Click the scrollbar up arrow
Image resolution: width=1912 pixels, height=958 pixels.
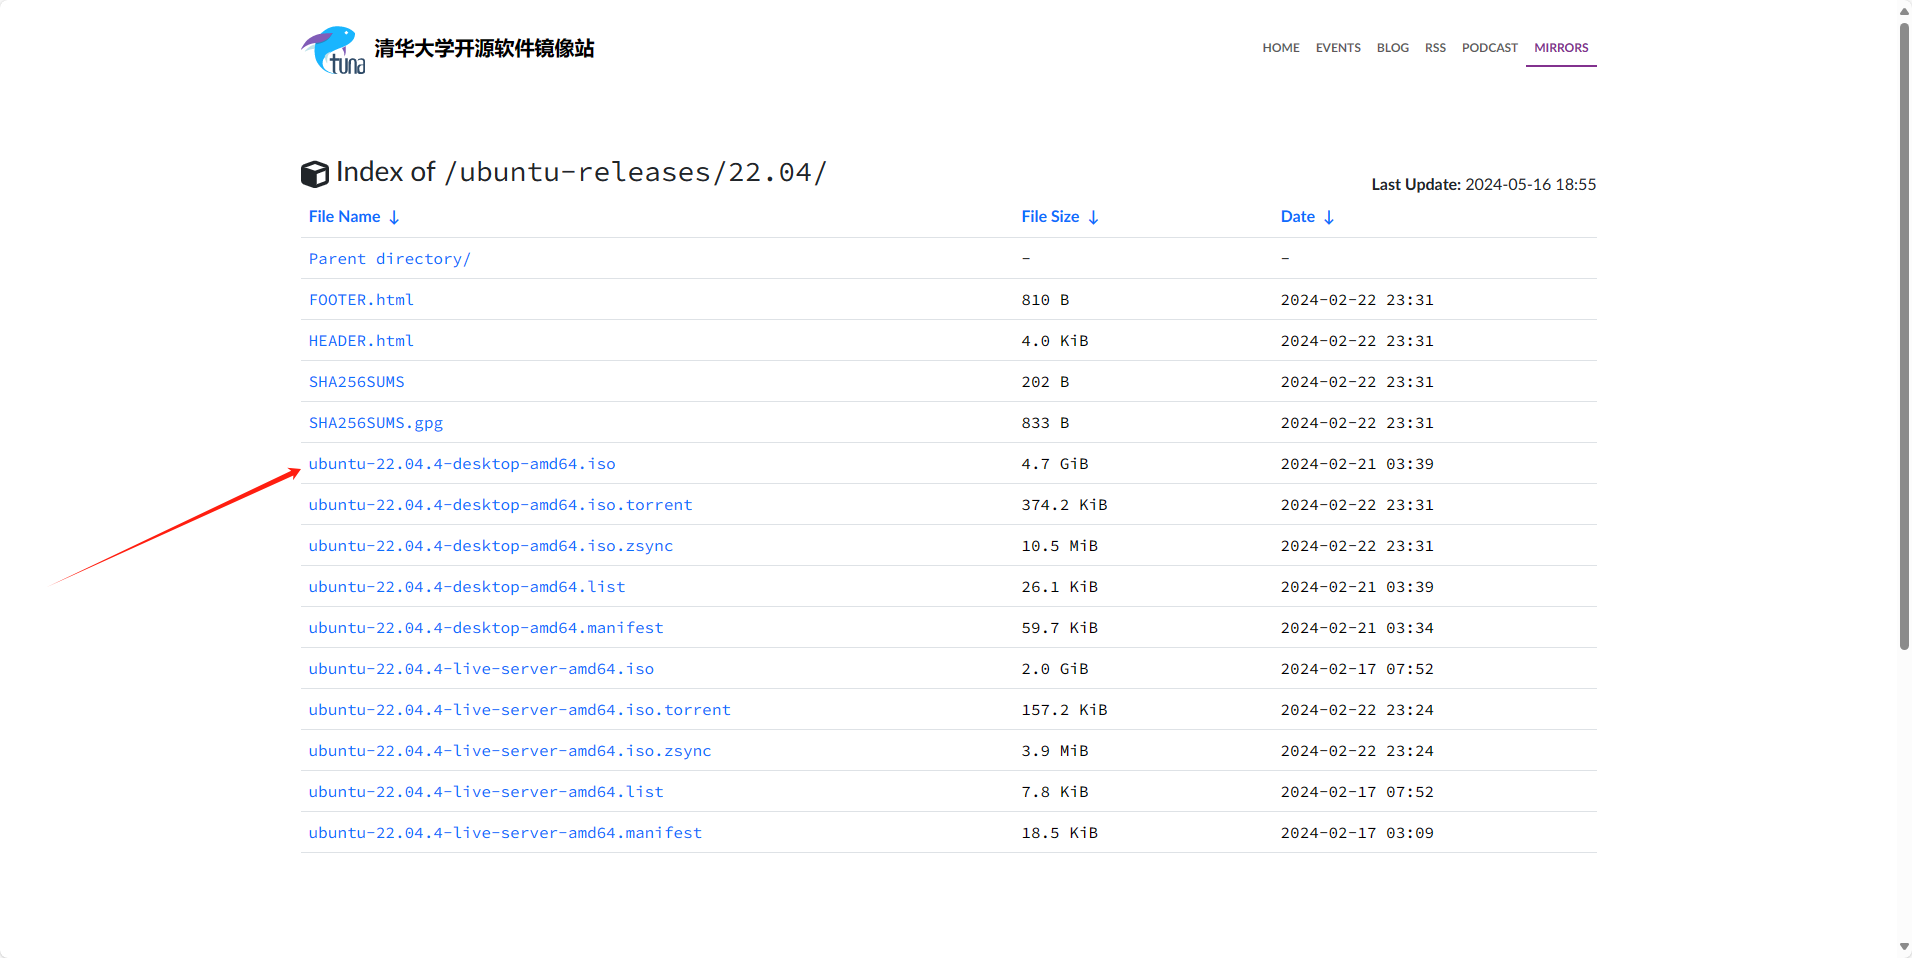click(x=1904, y=11)
